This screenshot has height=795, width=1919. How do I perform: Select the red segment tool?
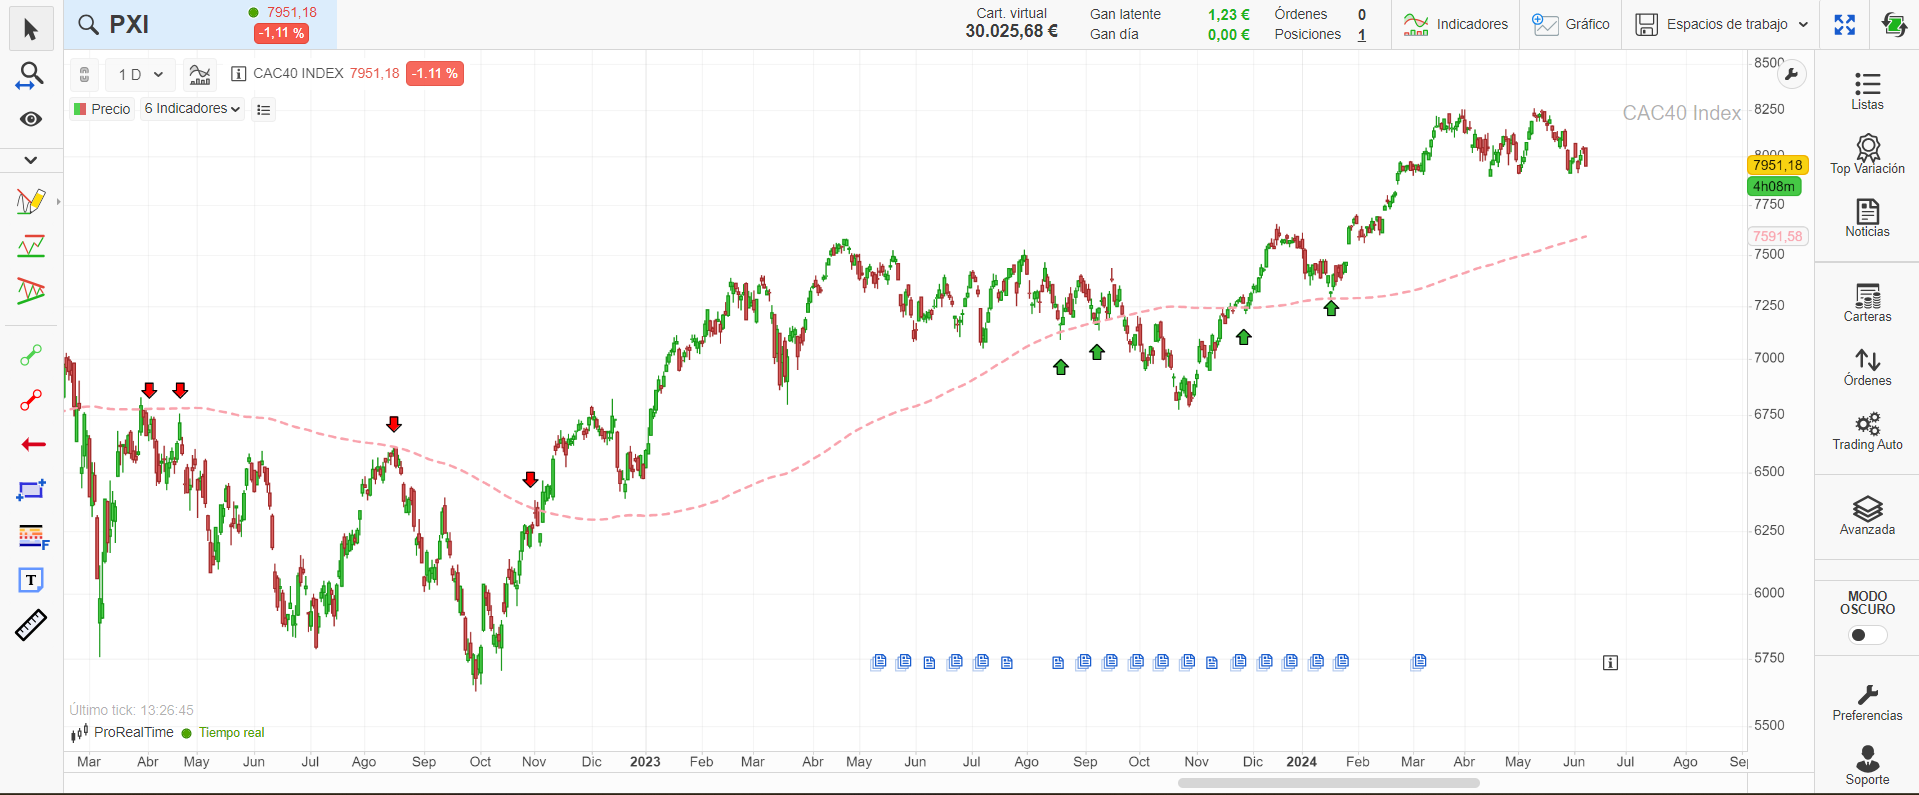tap(31, 400)
